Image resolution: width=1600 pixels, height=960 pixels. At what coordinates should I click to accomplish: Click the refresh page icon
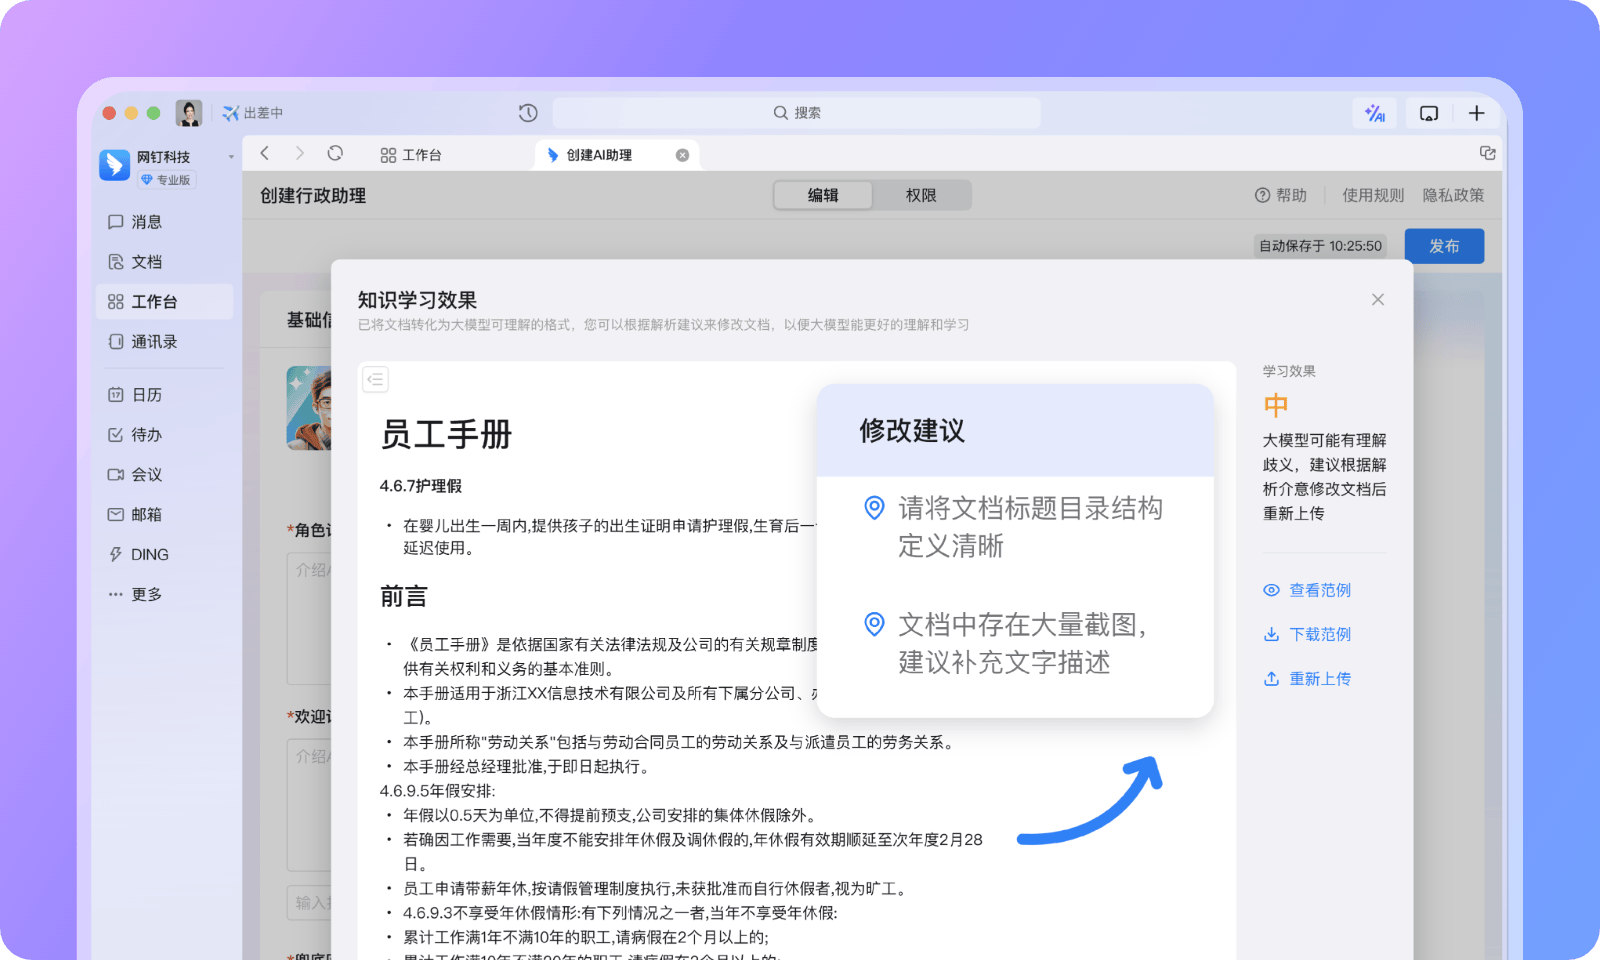[335, 154]
